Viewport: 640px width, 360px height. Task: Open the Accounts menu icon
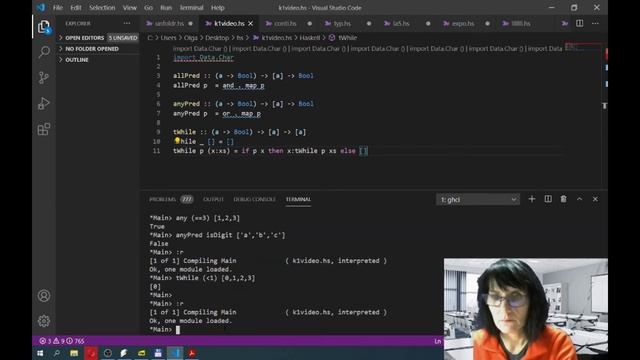tap(44, 296)
